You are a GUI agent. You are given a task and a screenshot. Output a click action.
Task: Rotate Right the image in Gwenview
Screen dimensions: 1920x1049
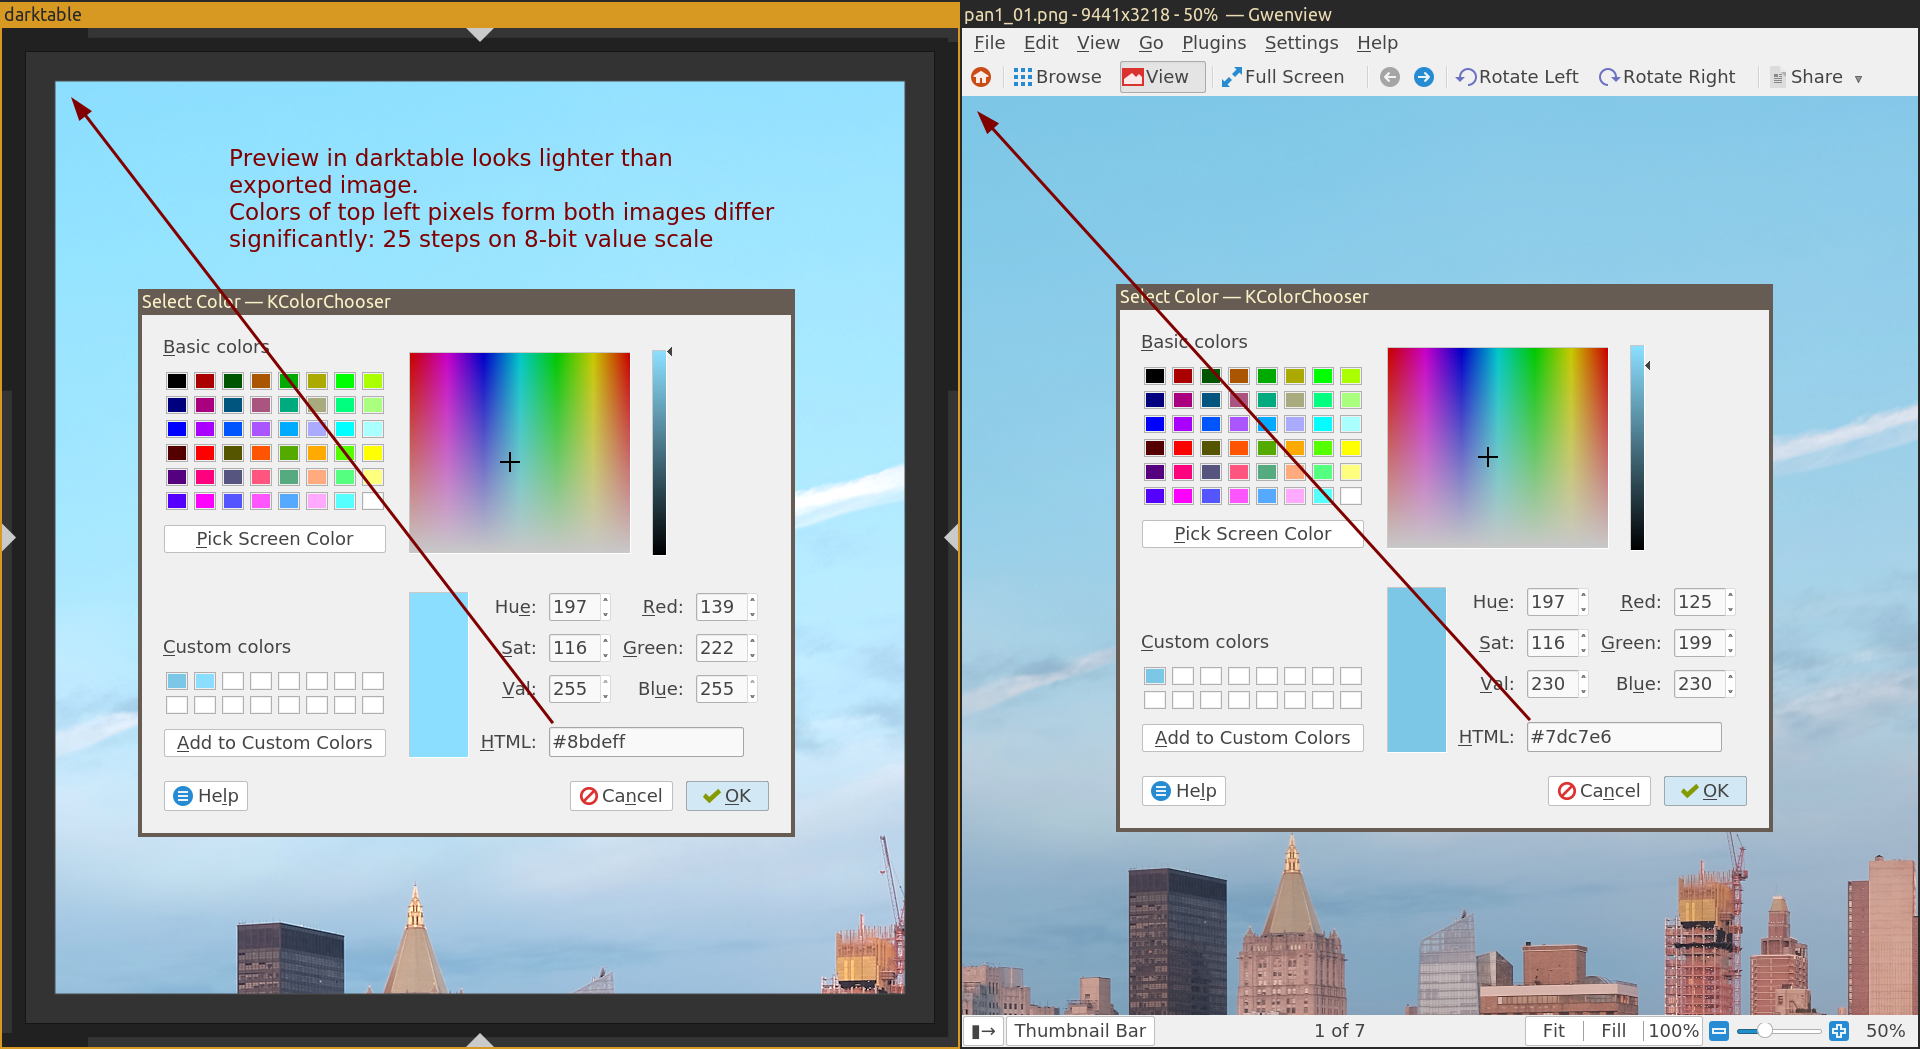click(1668, 77)
